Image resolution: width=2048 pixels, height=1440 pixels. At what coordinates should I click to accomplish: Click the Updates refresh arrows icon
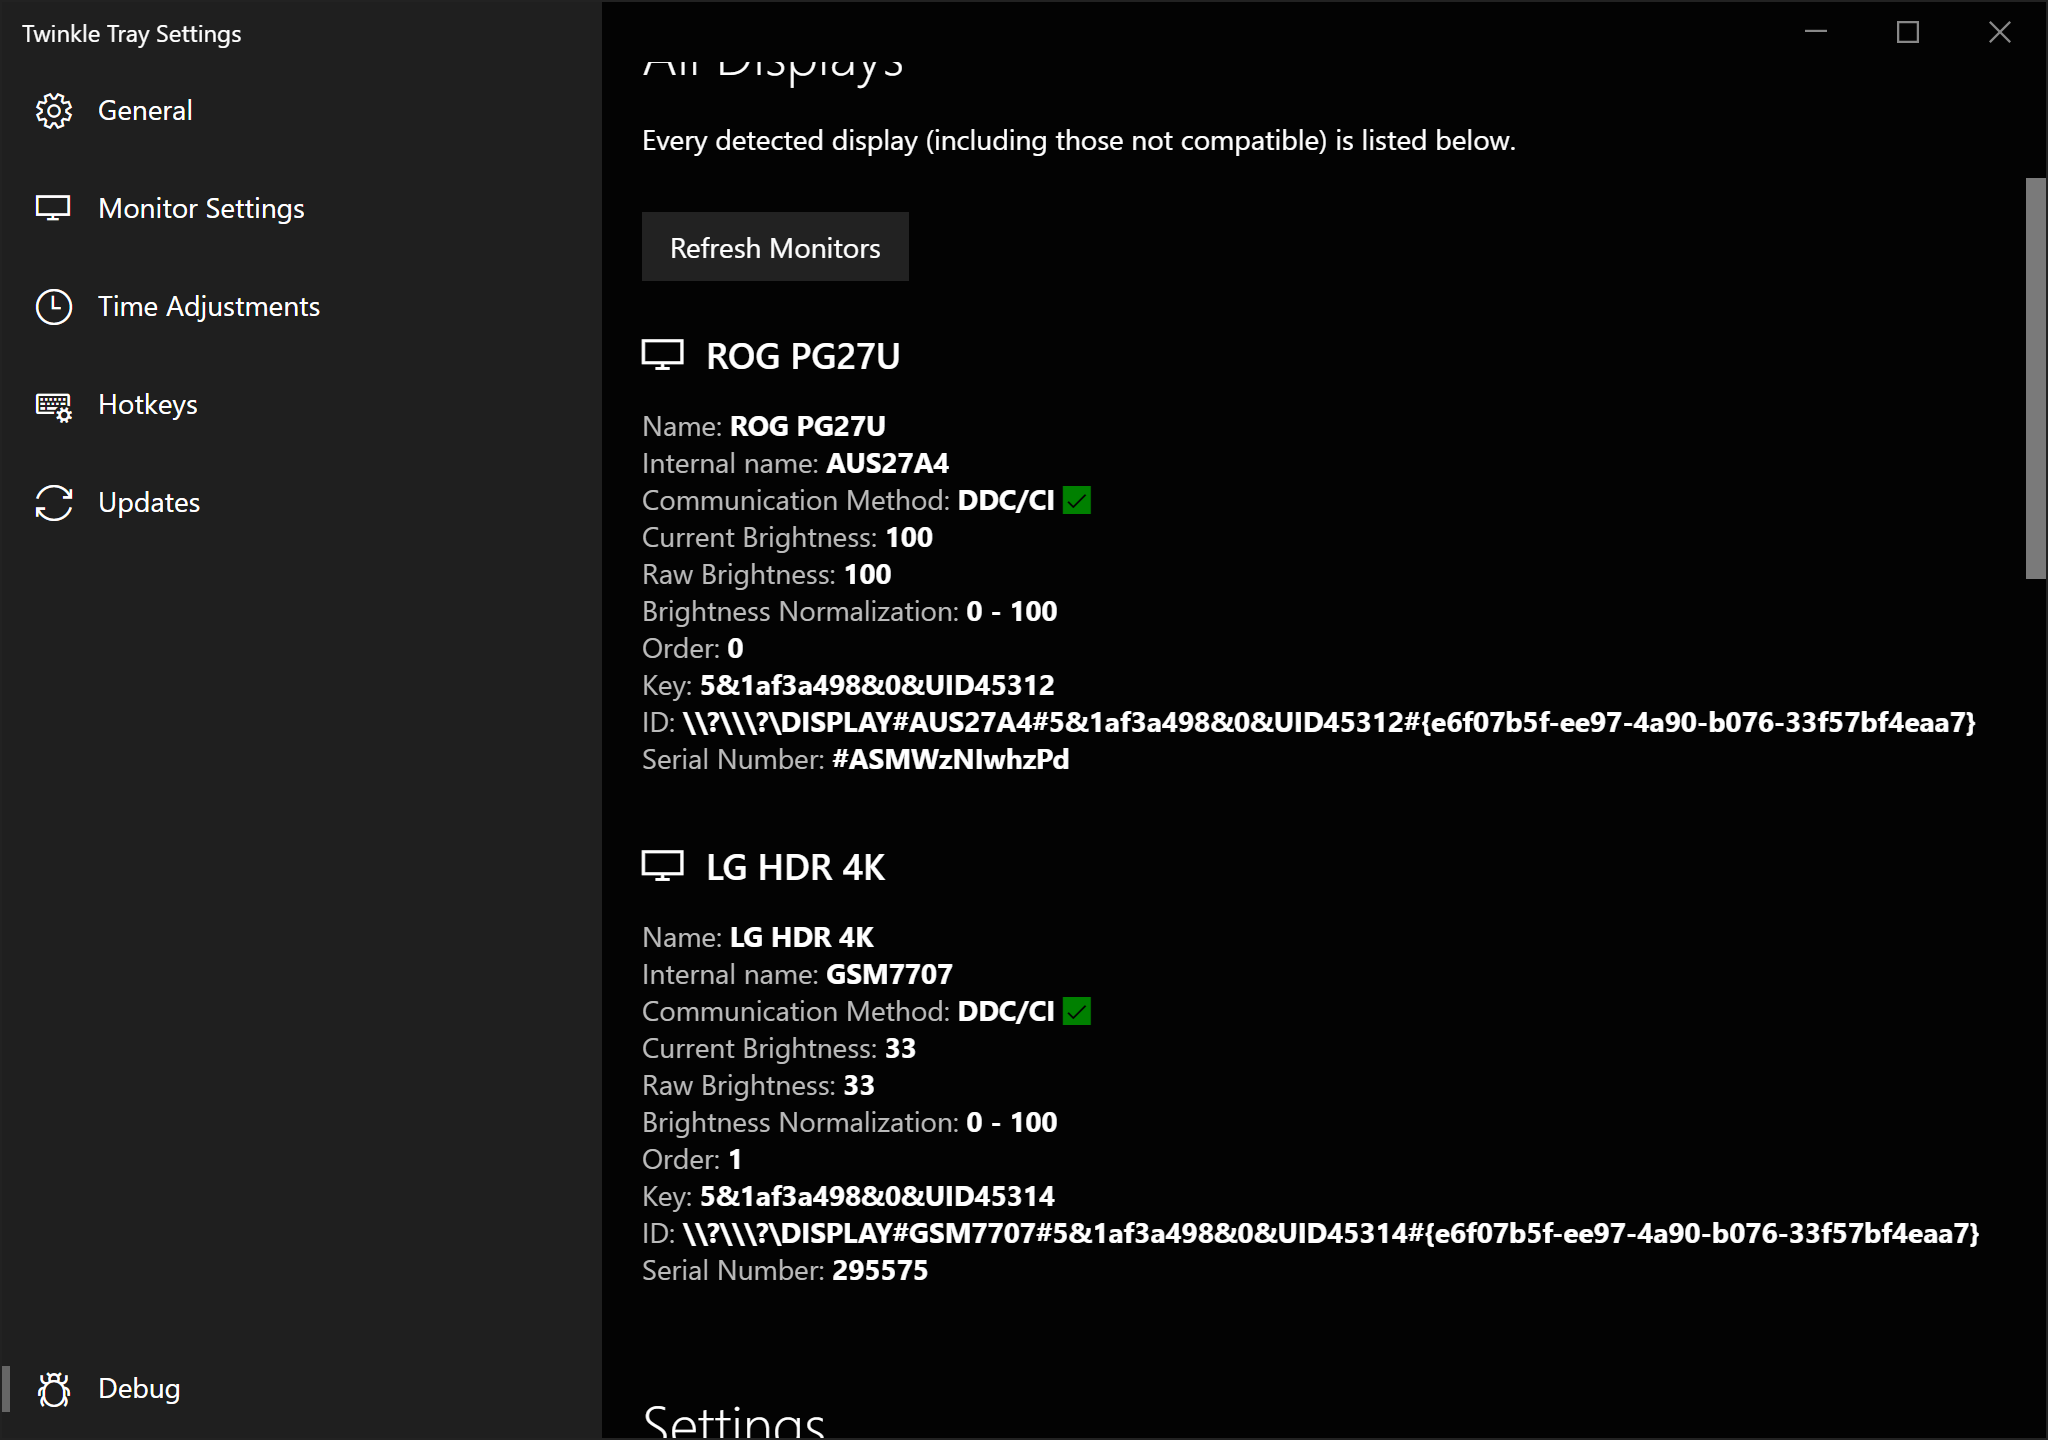[54, 503]
